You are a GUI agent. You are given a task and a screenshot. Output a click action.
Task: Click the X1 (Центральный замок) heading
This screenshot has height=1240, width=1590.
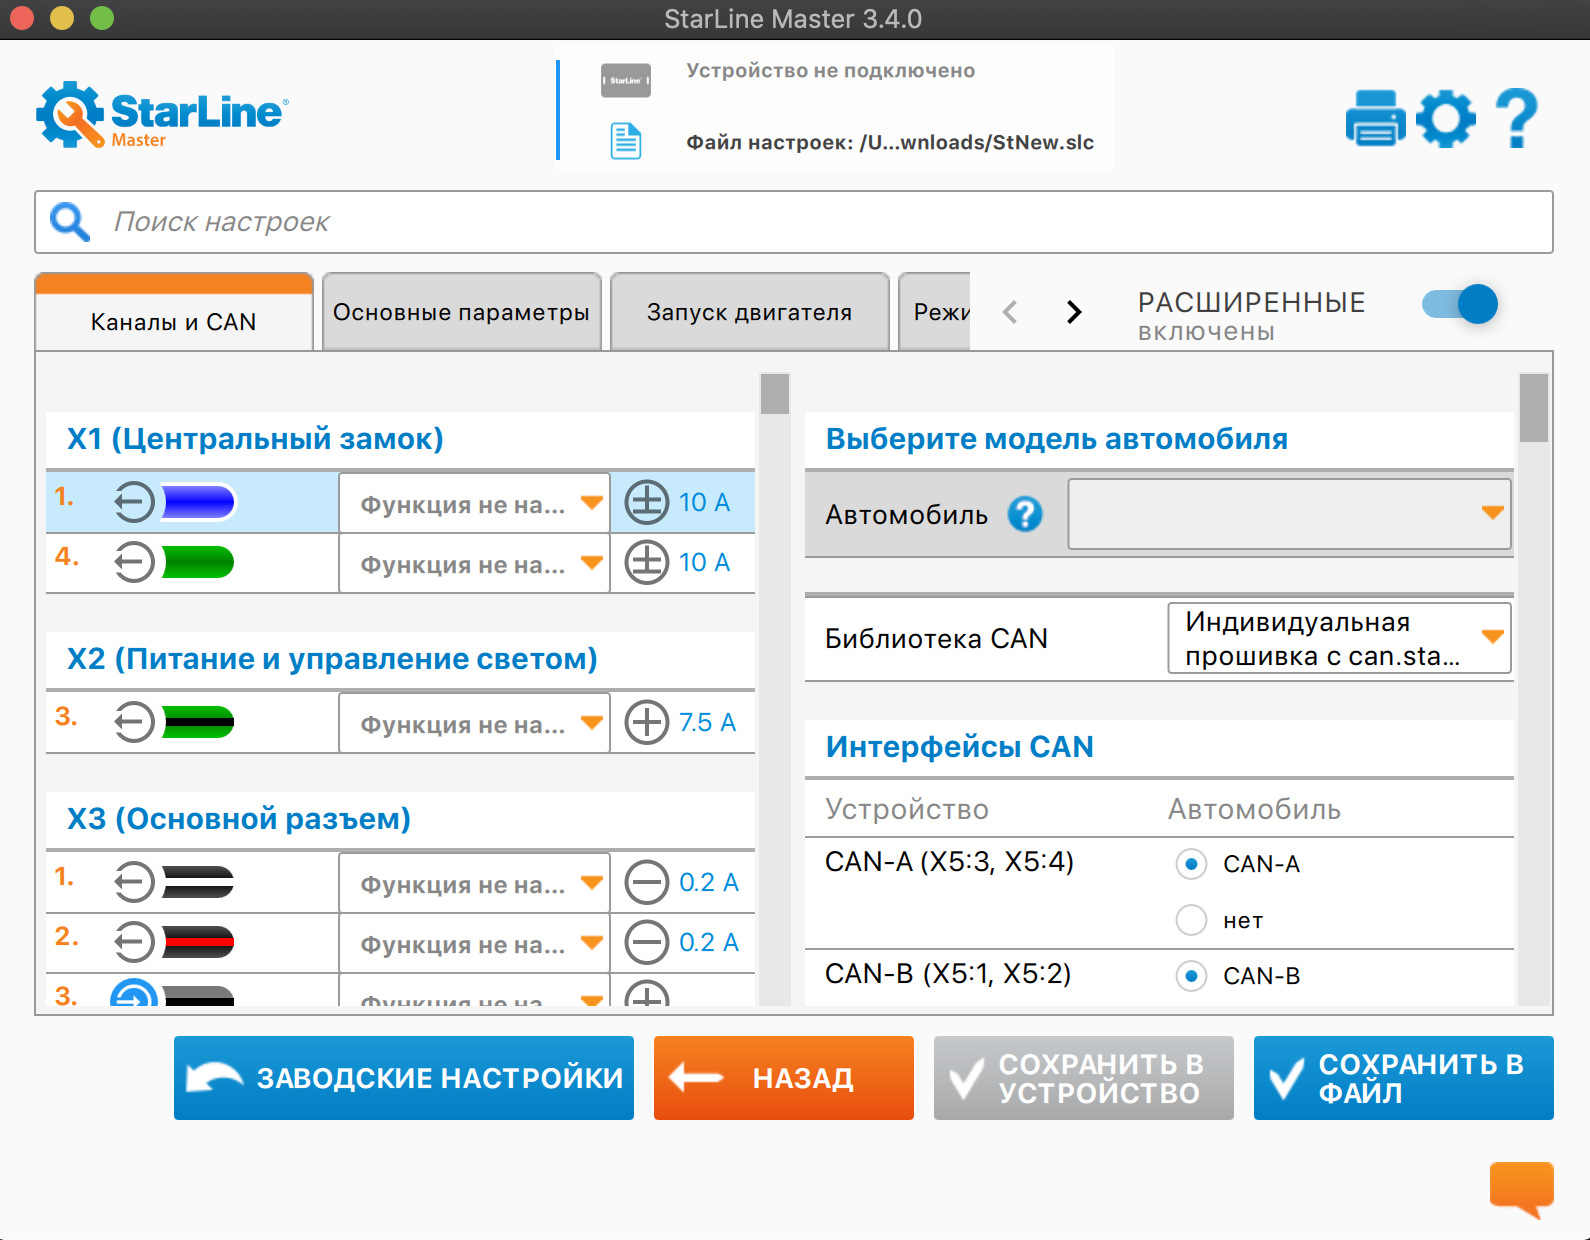[x=255, y=439]
